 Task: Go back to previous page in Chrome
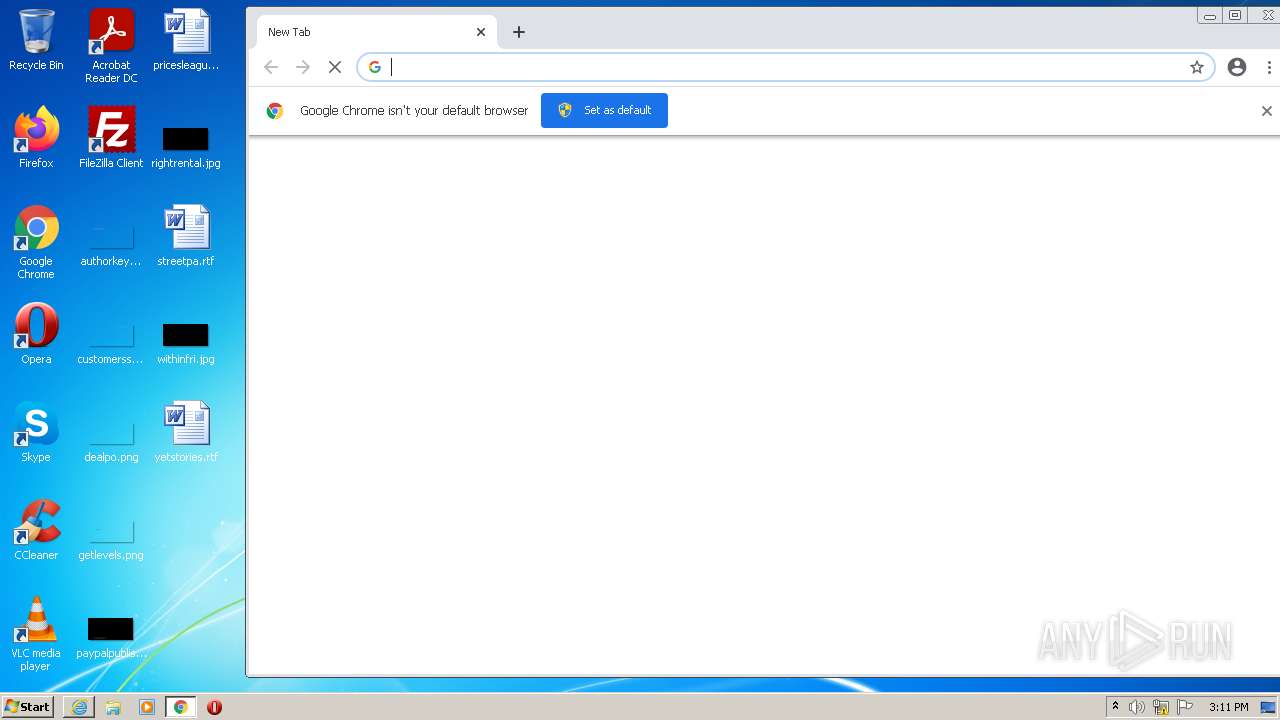pyautogui.click(x=271, y=67)
